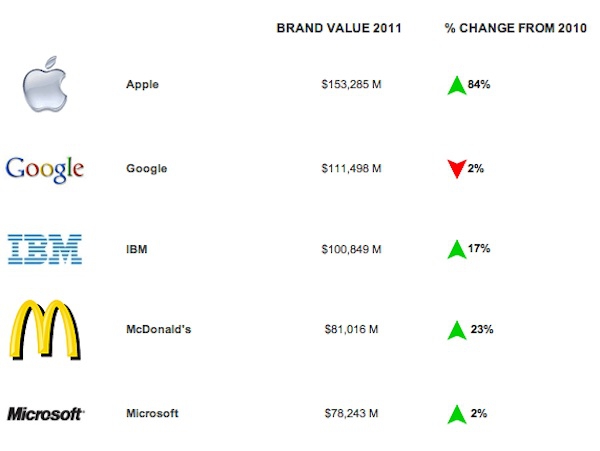
Task: Click green up arrow in Microsoft row
Action: pos(457,414)
